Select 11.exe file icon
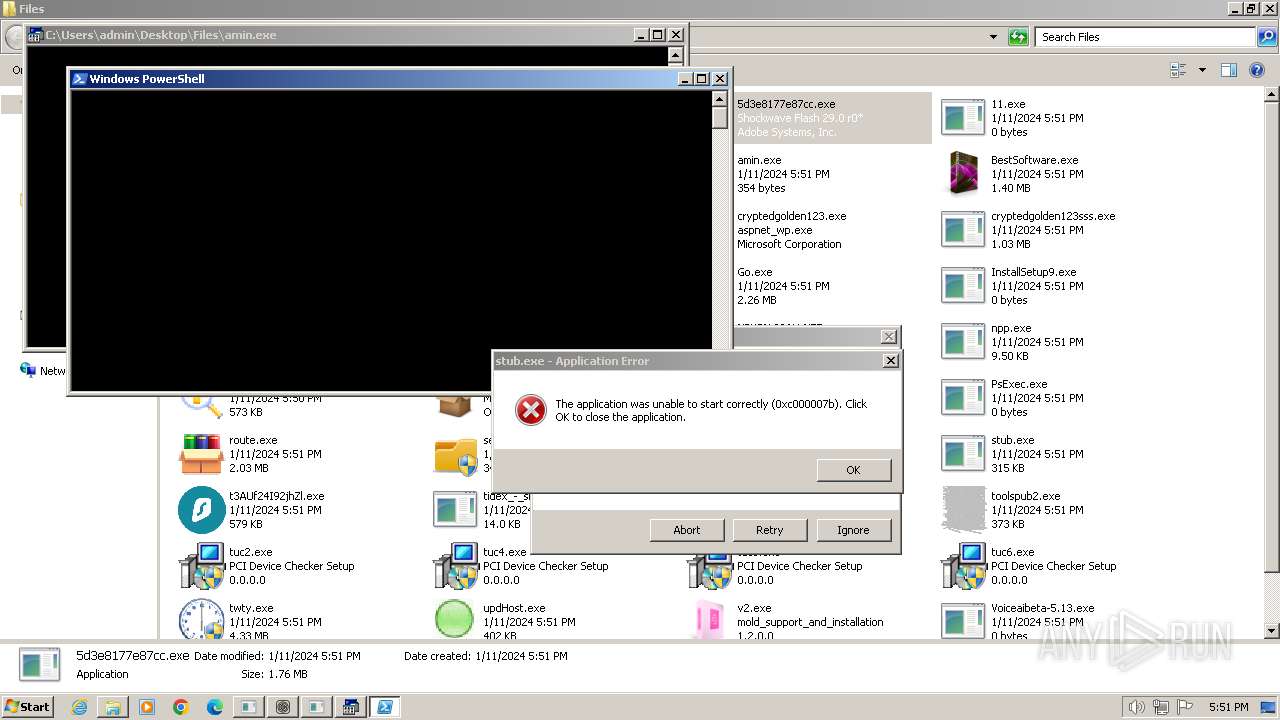Screen dimensions: 1280x720 tap(963, 118)
